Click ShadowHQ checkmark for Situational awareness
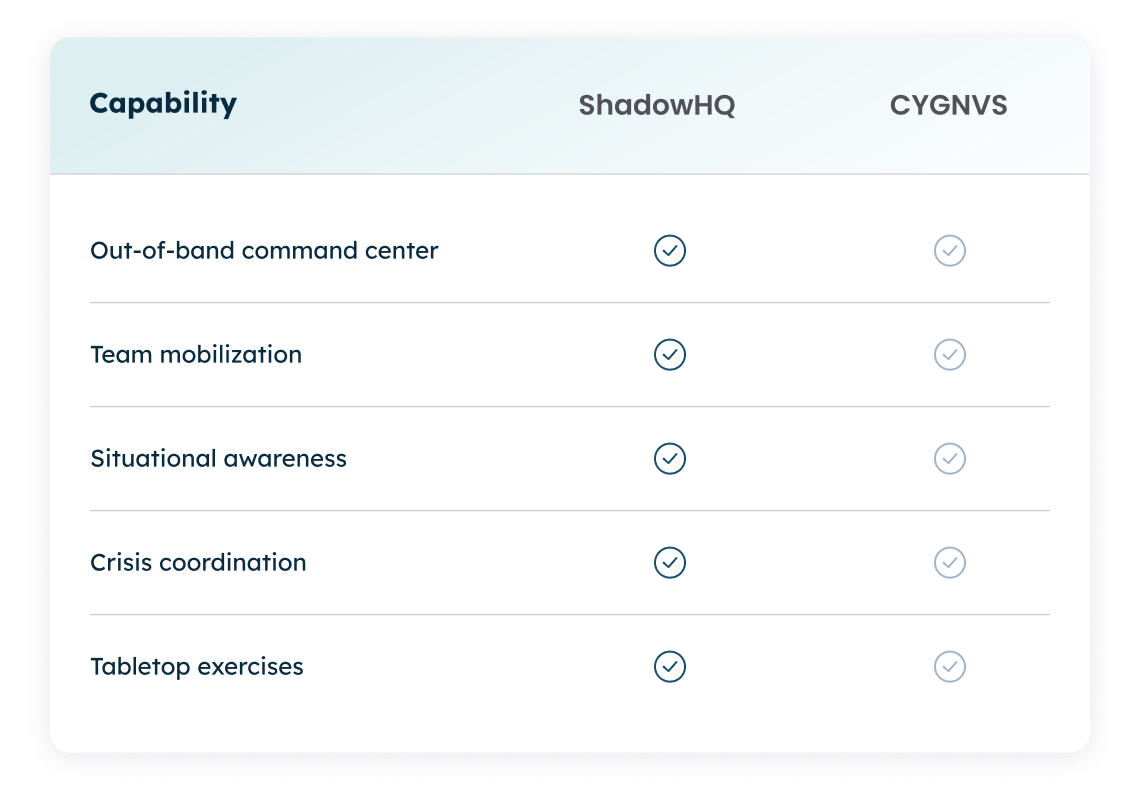The height and width of the screenshot is (790, 1140). tap(670, 459)
